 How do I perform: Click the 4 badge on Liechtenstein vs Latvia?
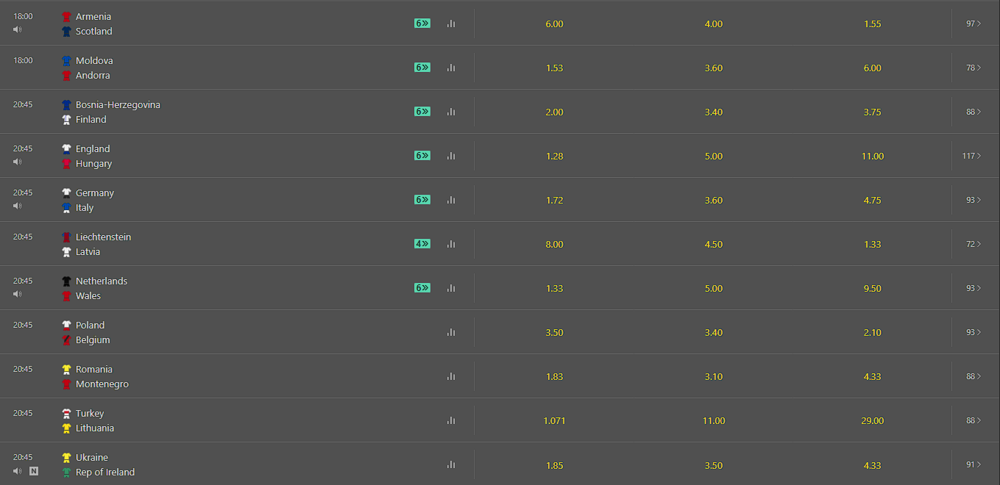[422, 244]
